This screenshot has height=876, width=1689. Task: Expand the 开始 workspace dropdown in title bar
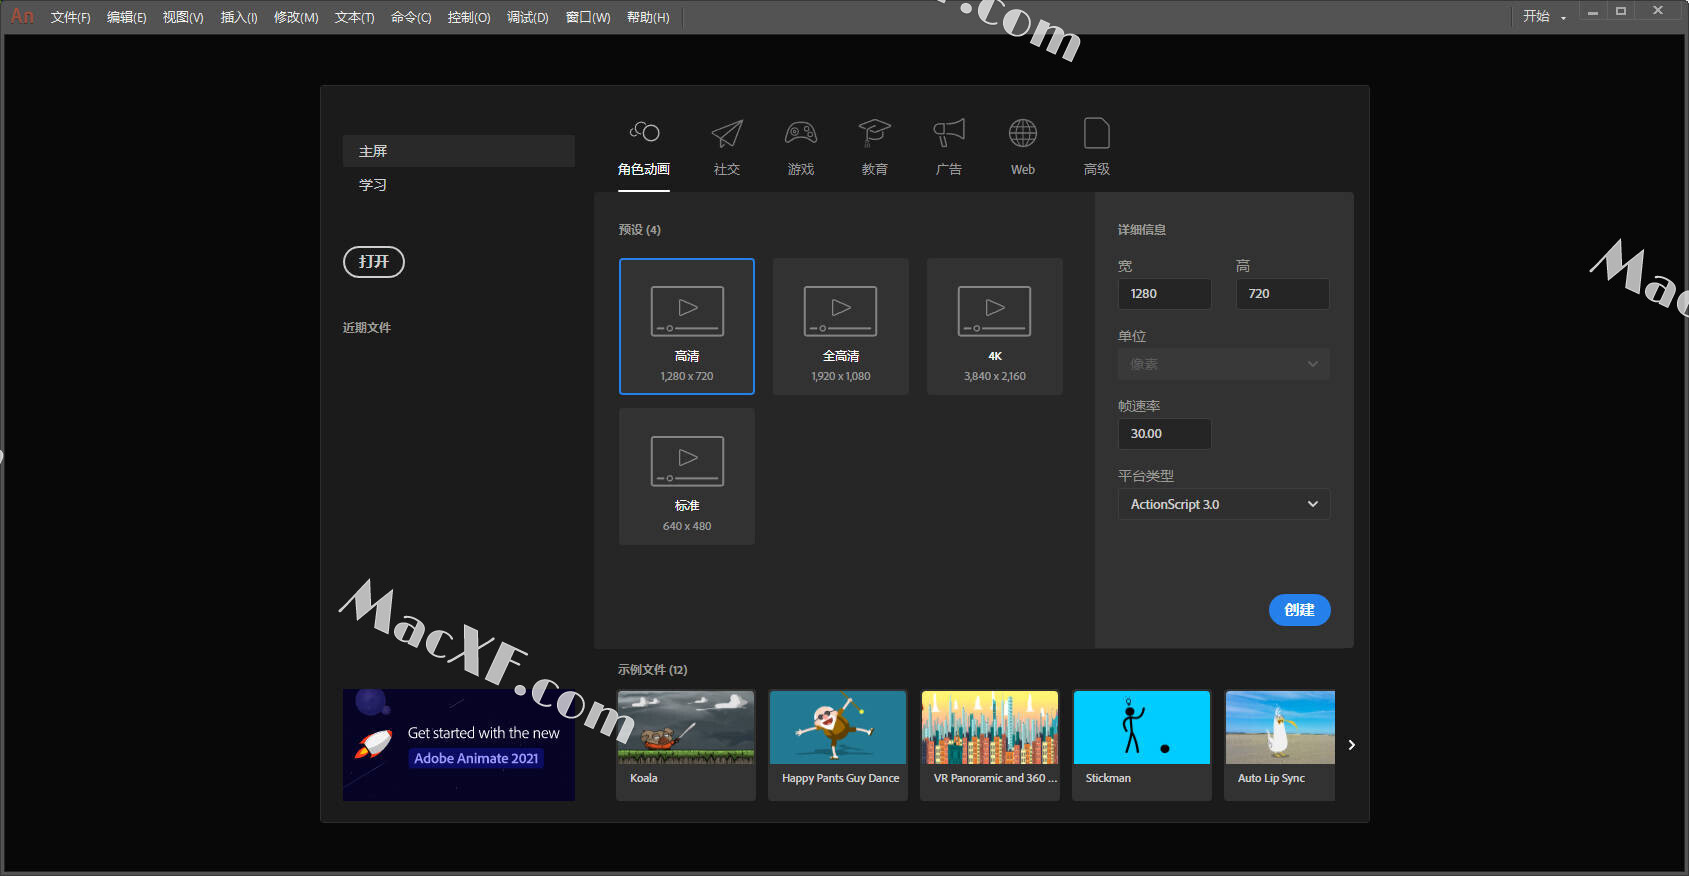coord(1543,17)
